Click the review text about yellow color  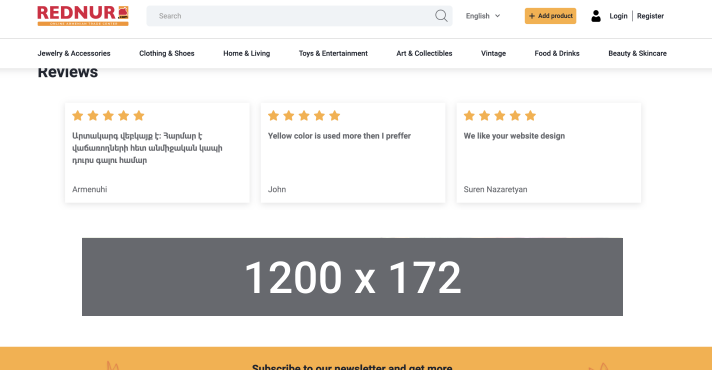coord(339,136)
